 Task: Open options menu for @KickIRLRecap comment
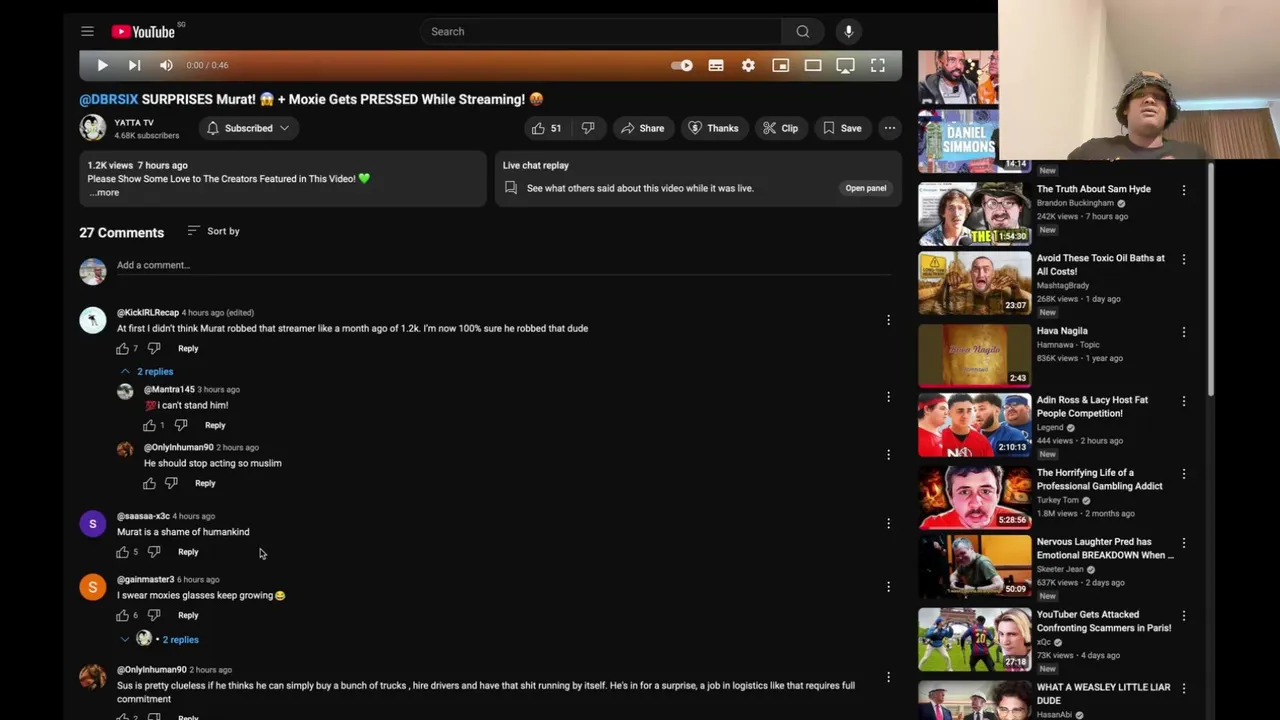[x=888, y=320]
